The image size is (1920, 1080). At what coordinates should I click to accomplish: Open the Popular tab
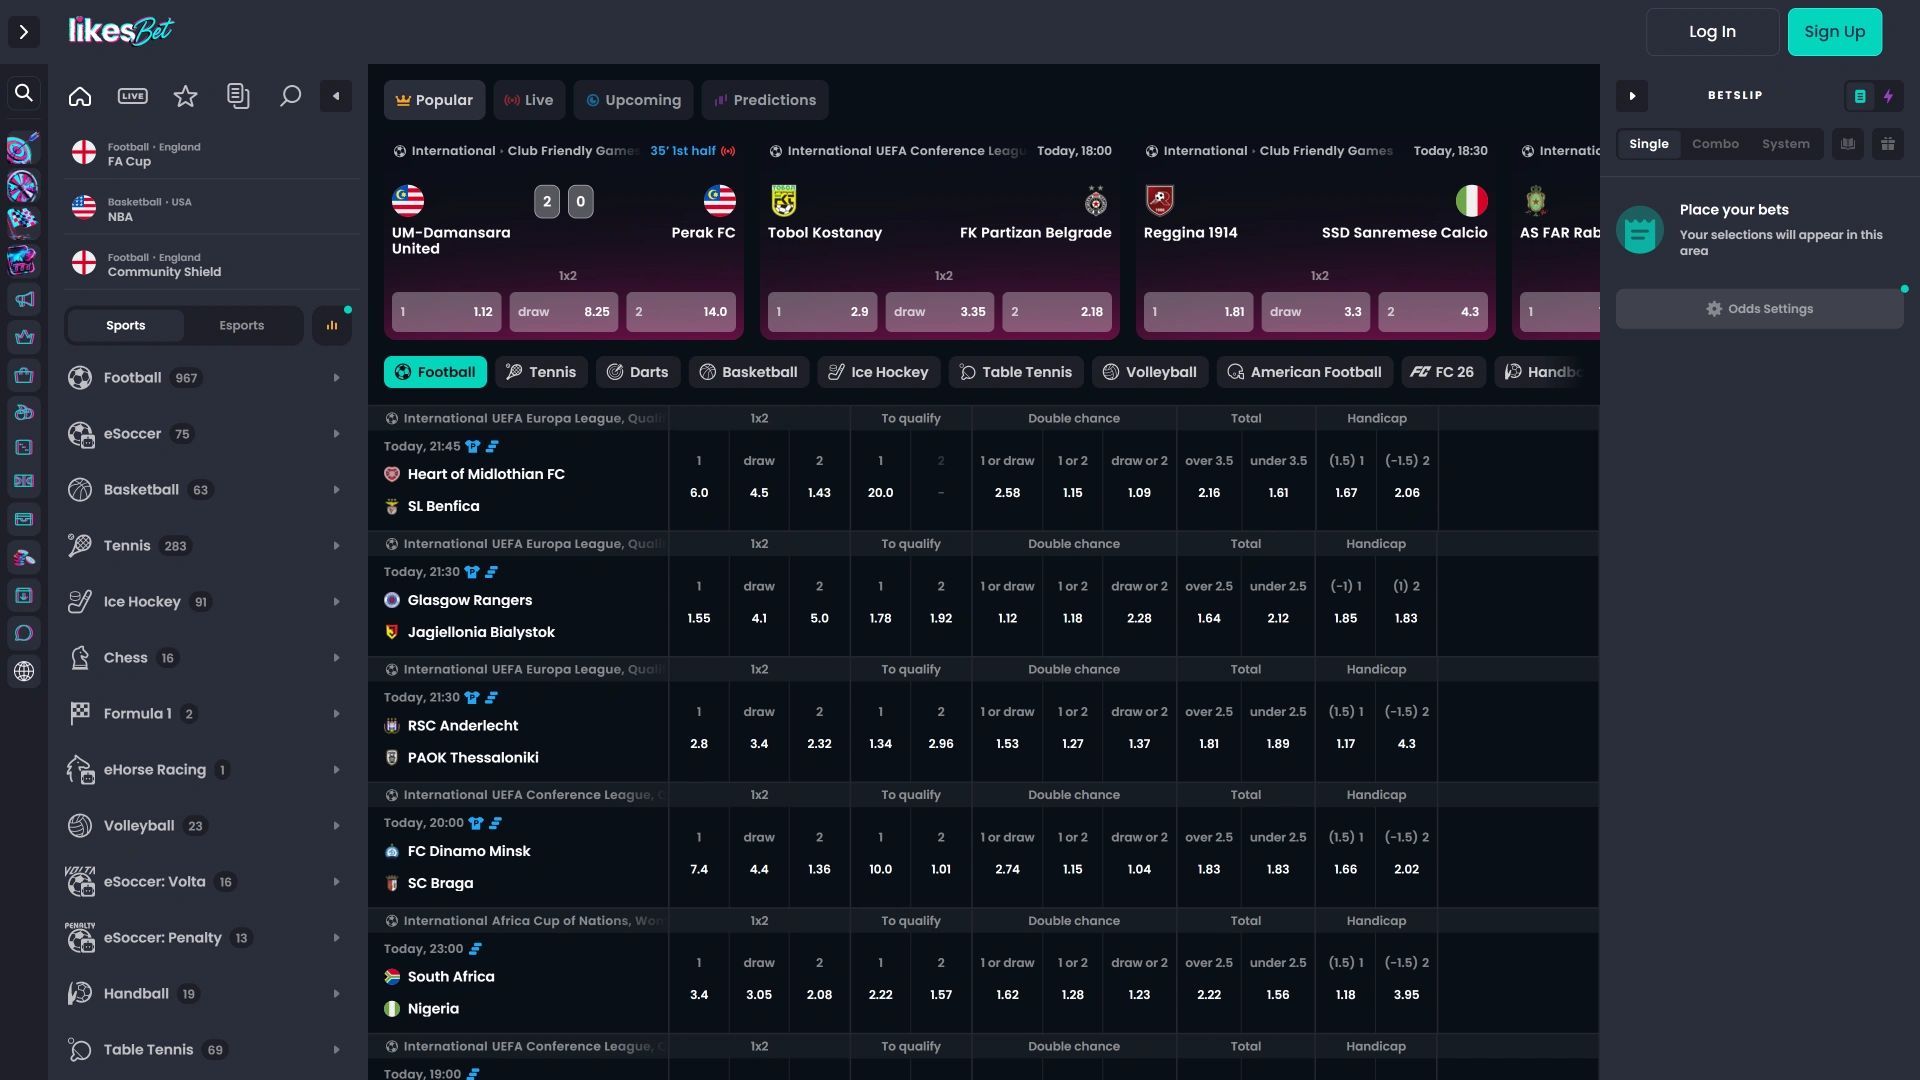[x=434, y=100]
